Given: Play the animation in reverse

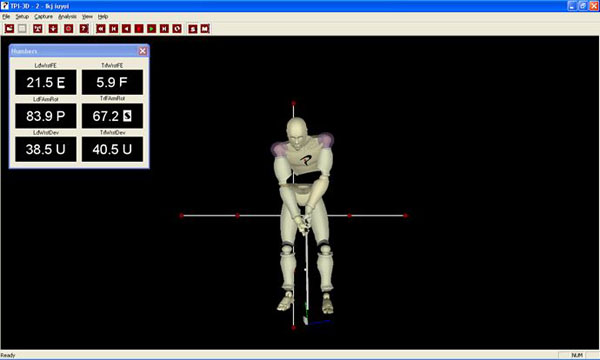Looking at the screenshot, I should pos(126,29).
